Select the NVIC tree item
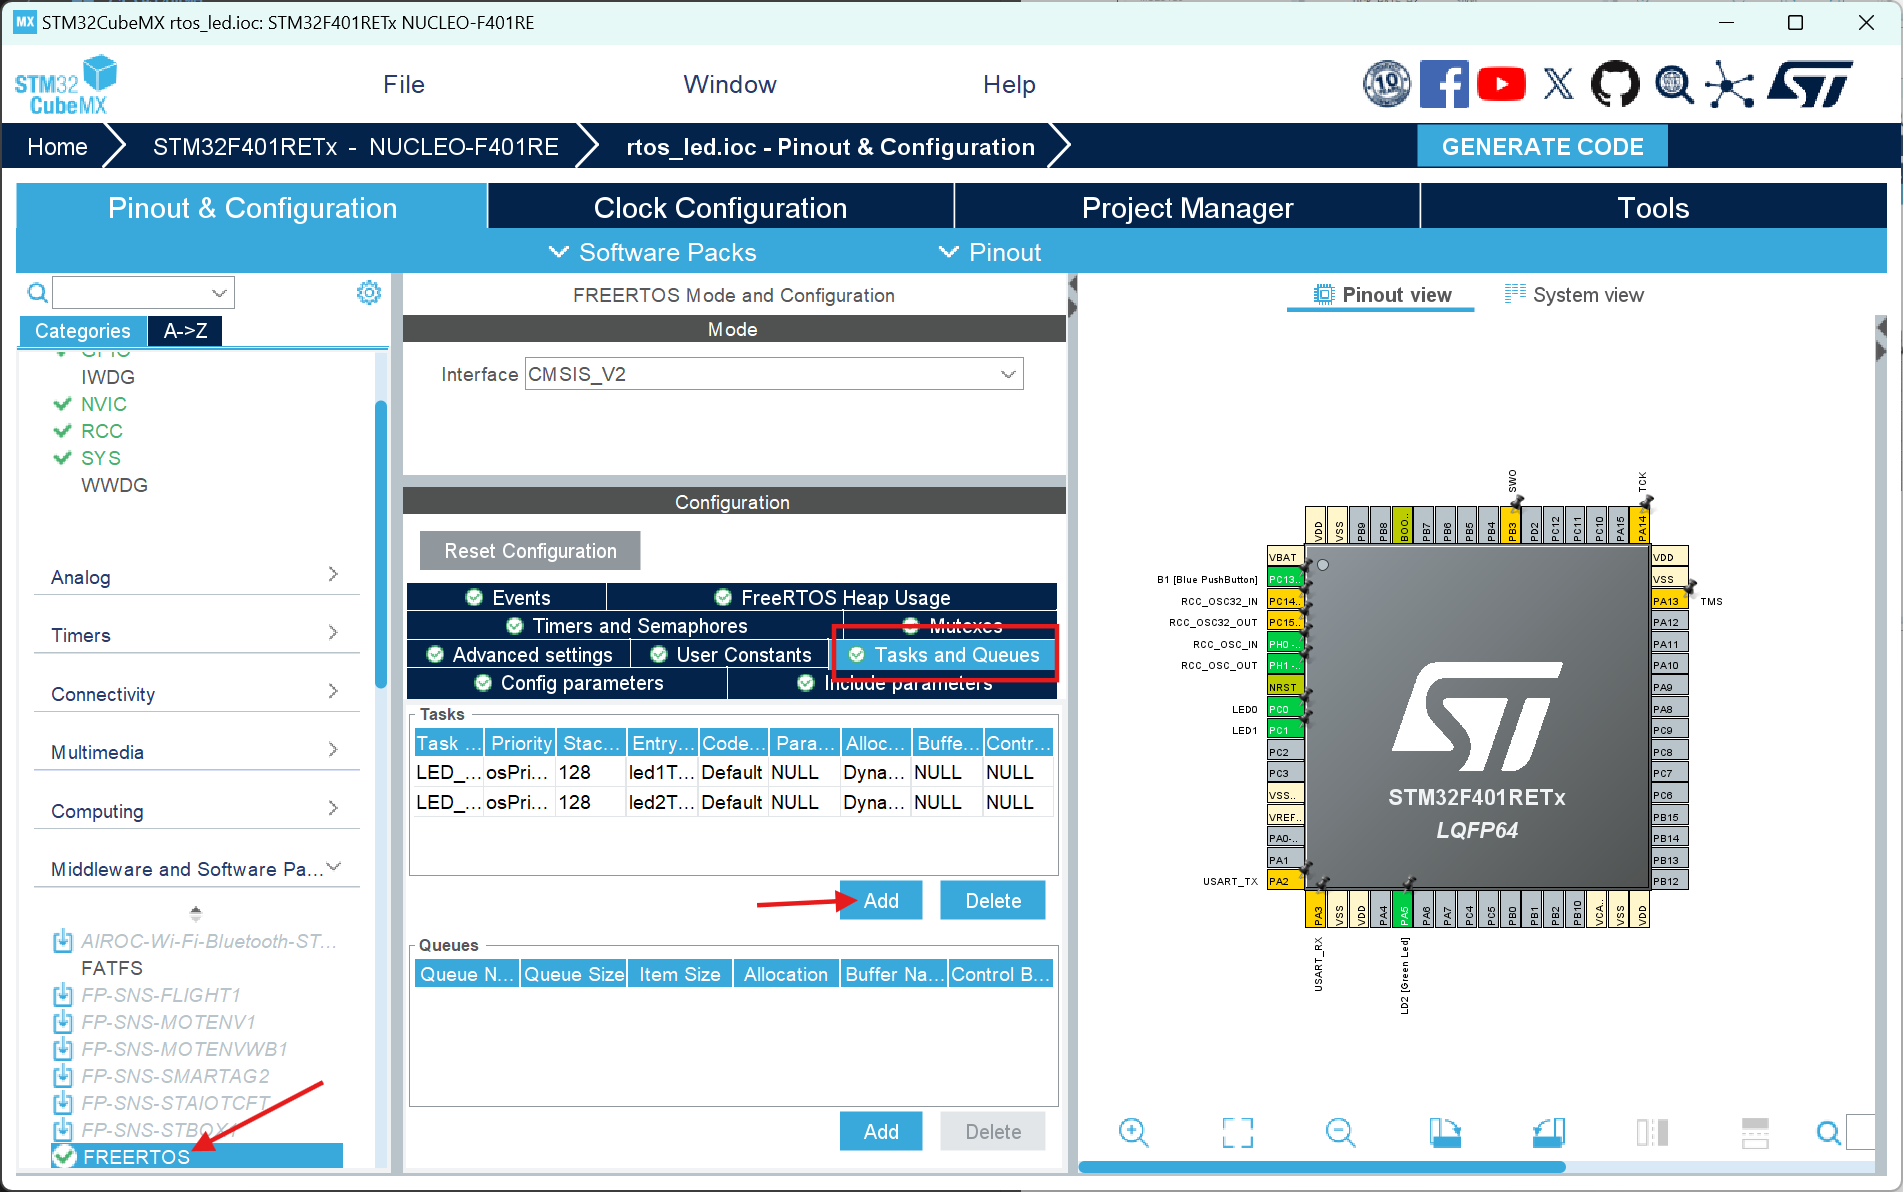 (104, 404)
